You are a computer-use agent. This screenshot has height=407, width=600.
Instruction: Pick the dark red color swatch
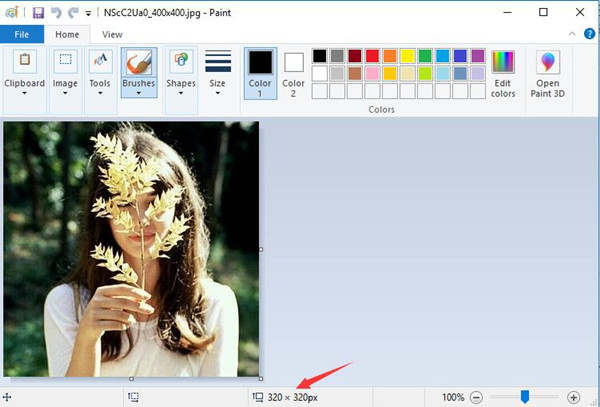(x=355, y=56)
